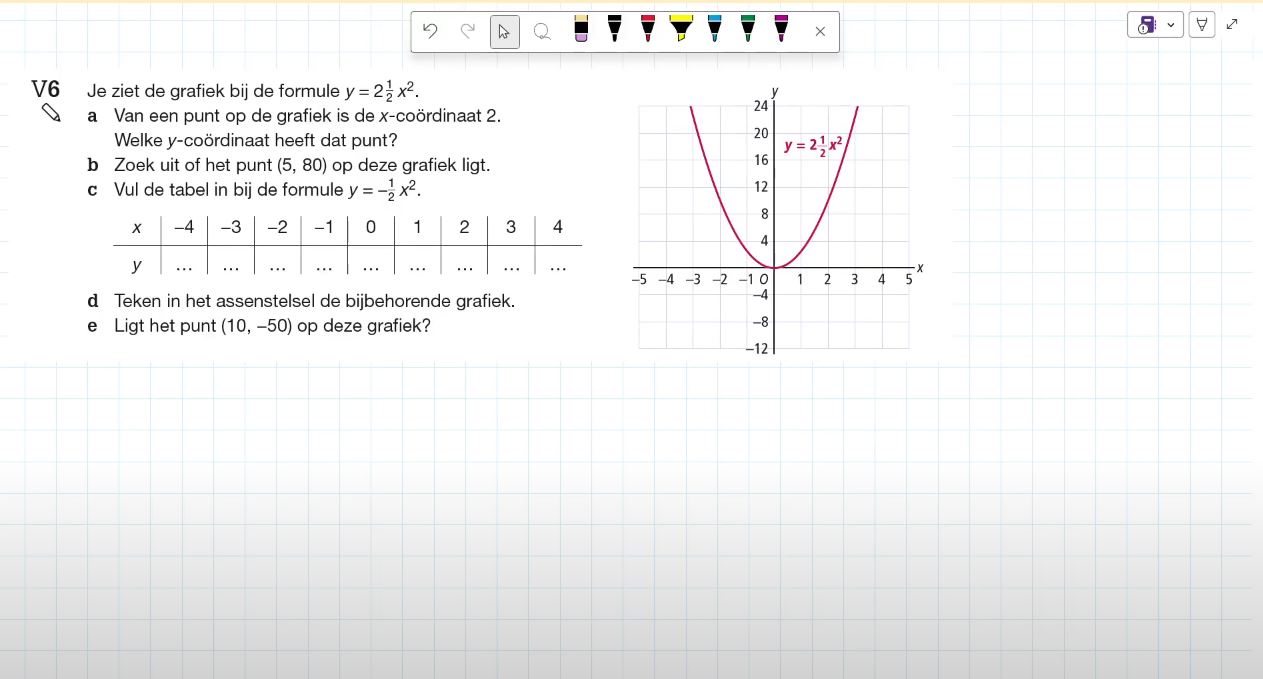The height and width of the screenshot is (679, 1263).
Task: Pick the red pen
Action: coord(648,29)
